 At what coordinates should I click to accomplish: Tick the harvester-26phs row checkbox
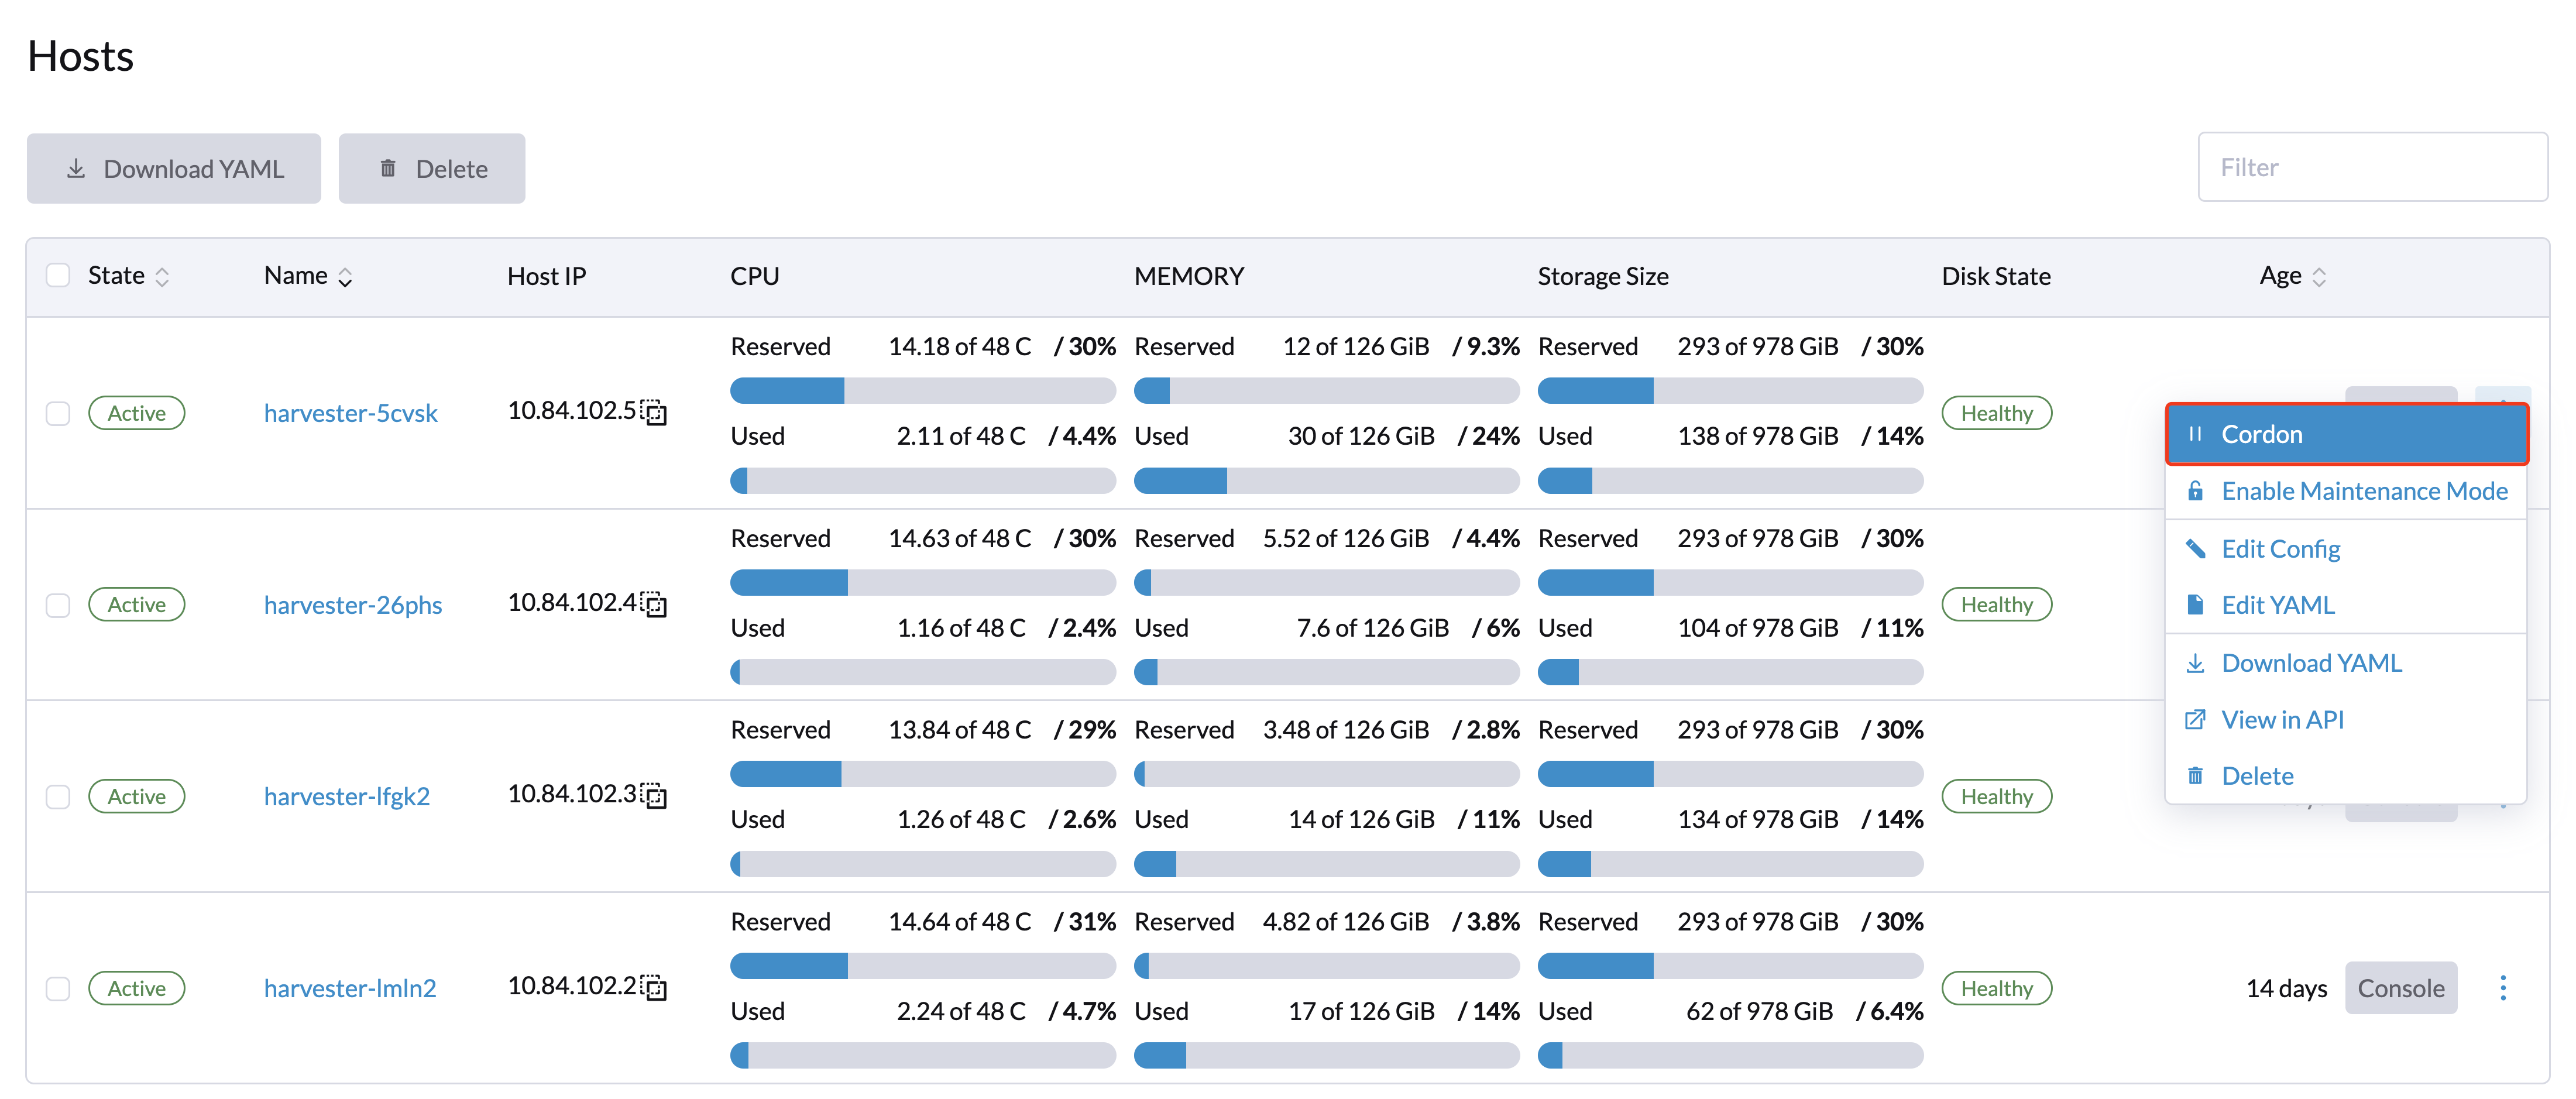coord(58,605)
